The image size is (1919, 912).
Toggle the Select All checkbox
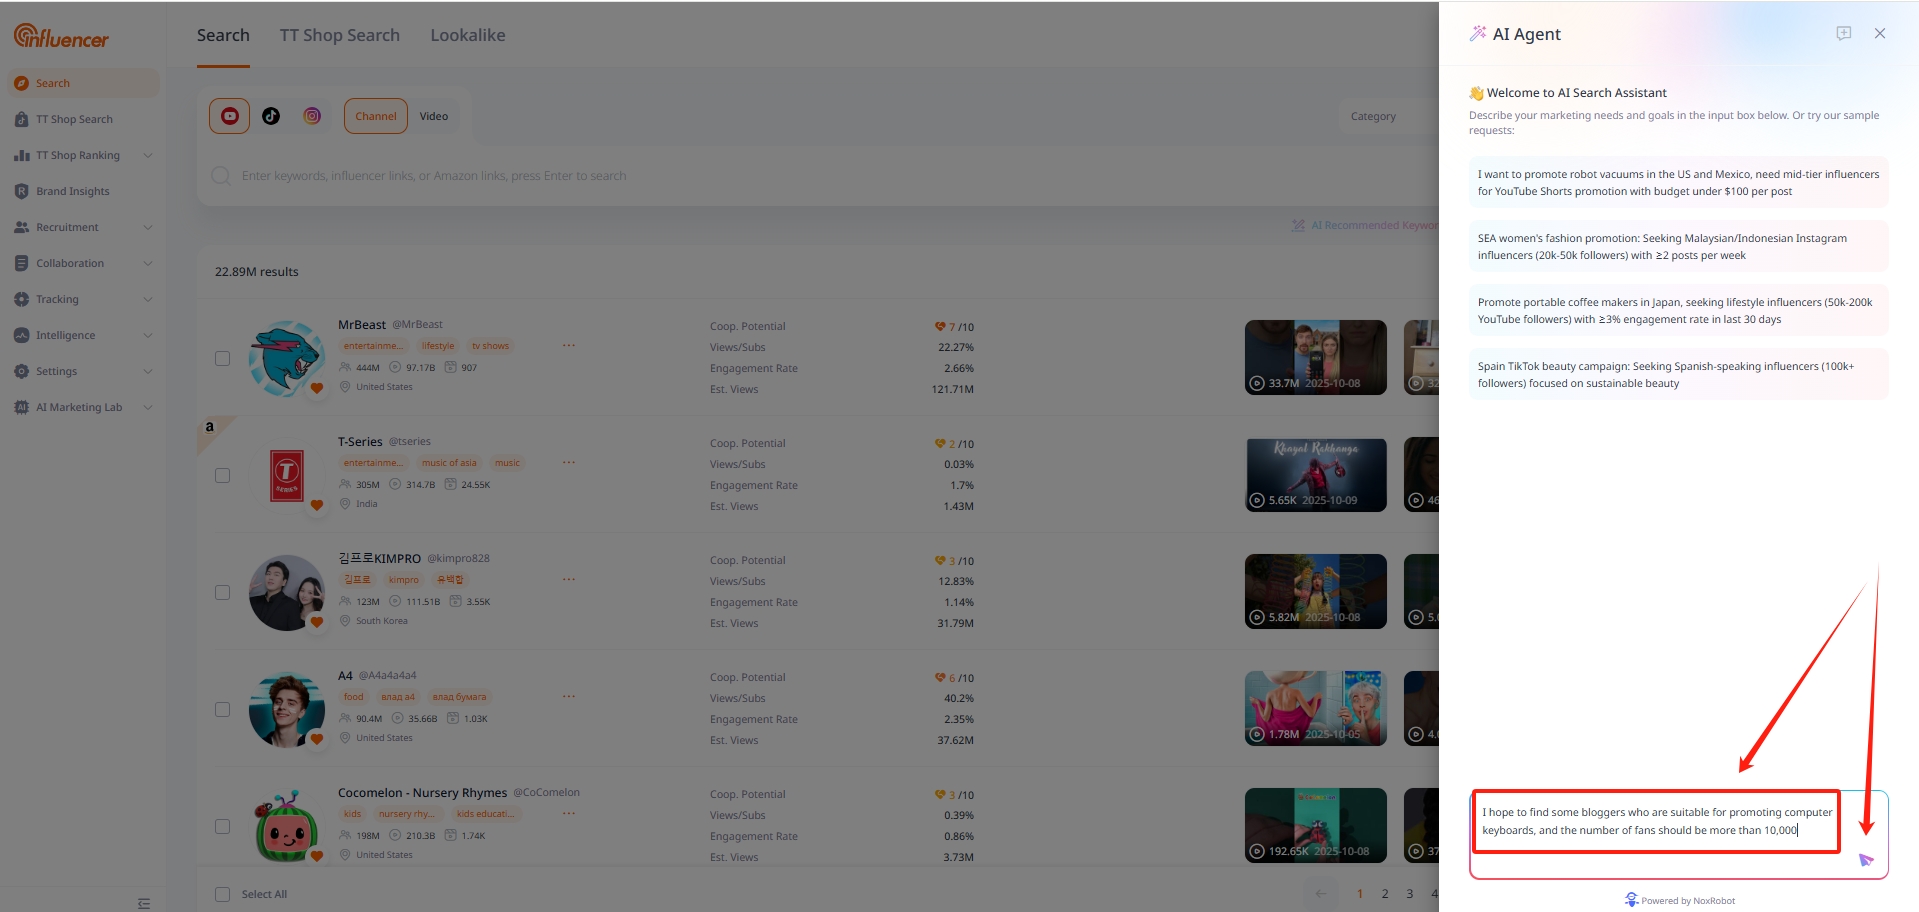(x=222, y=894)
